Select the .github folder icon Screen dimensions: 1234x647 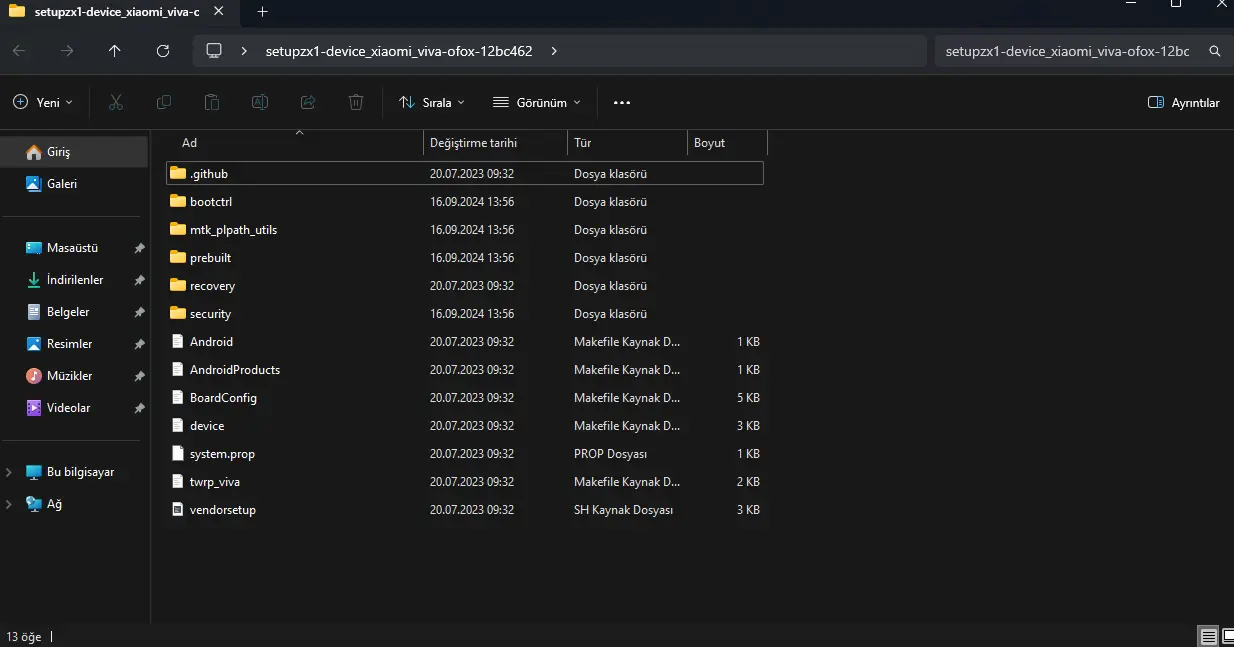coord(178,173)
